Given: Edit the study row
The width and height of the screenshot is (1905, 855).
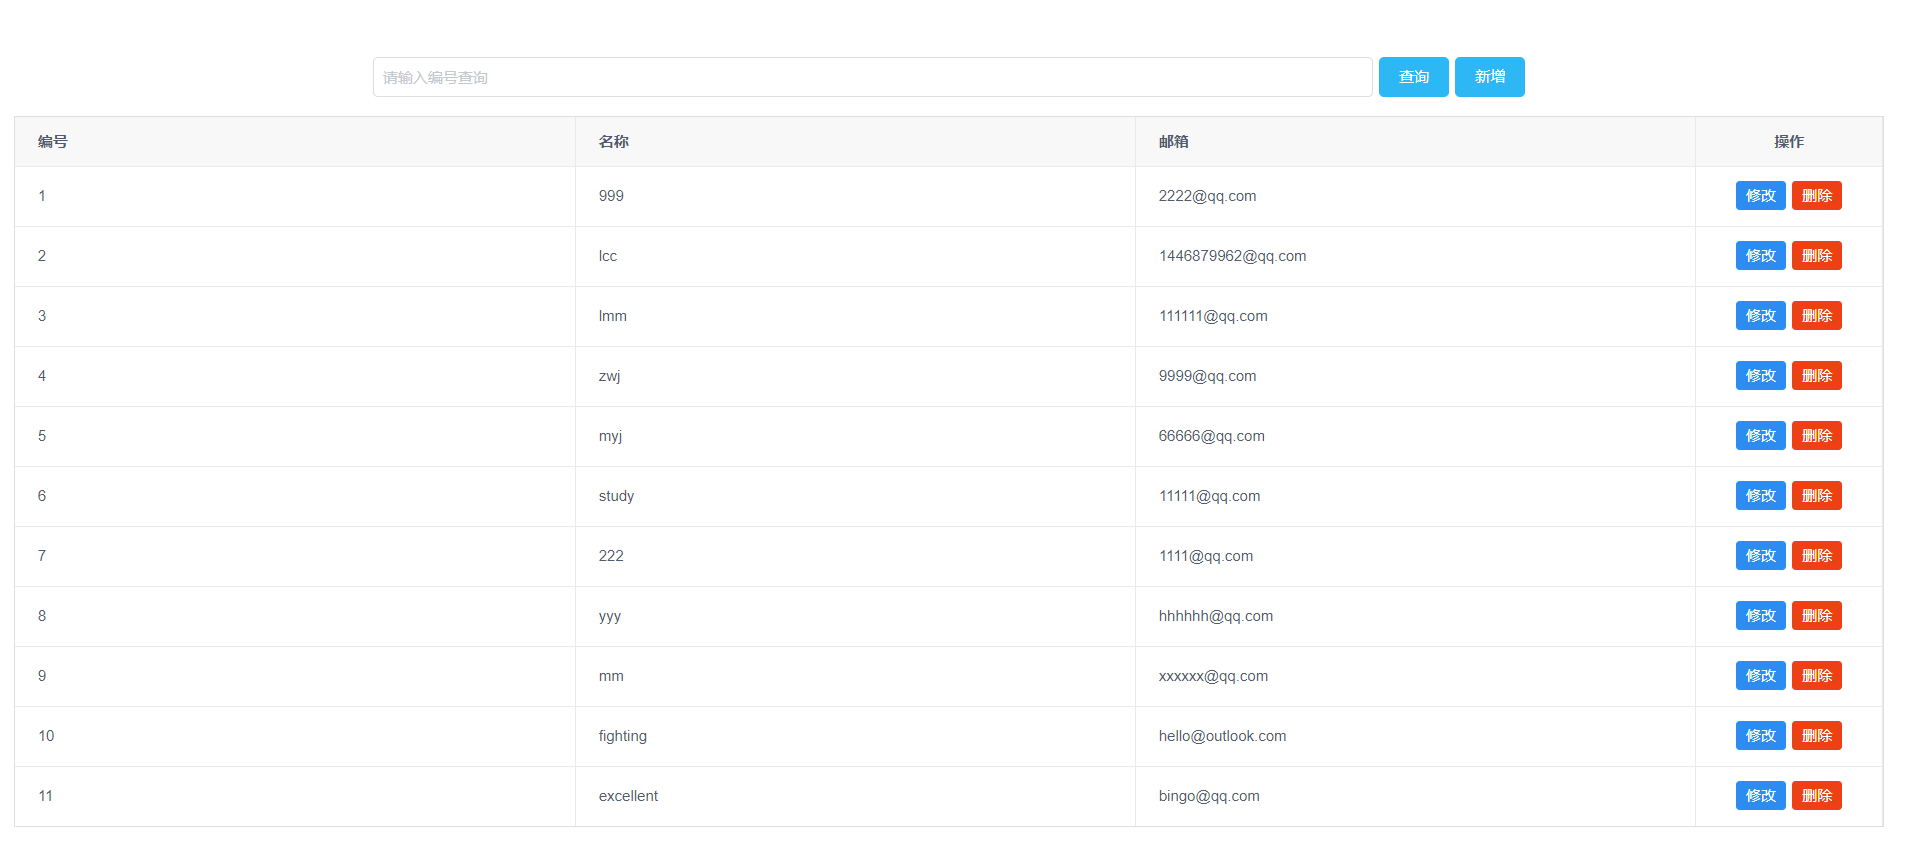Looking at the screenshot, I should 1760,496.
